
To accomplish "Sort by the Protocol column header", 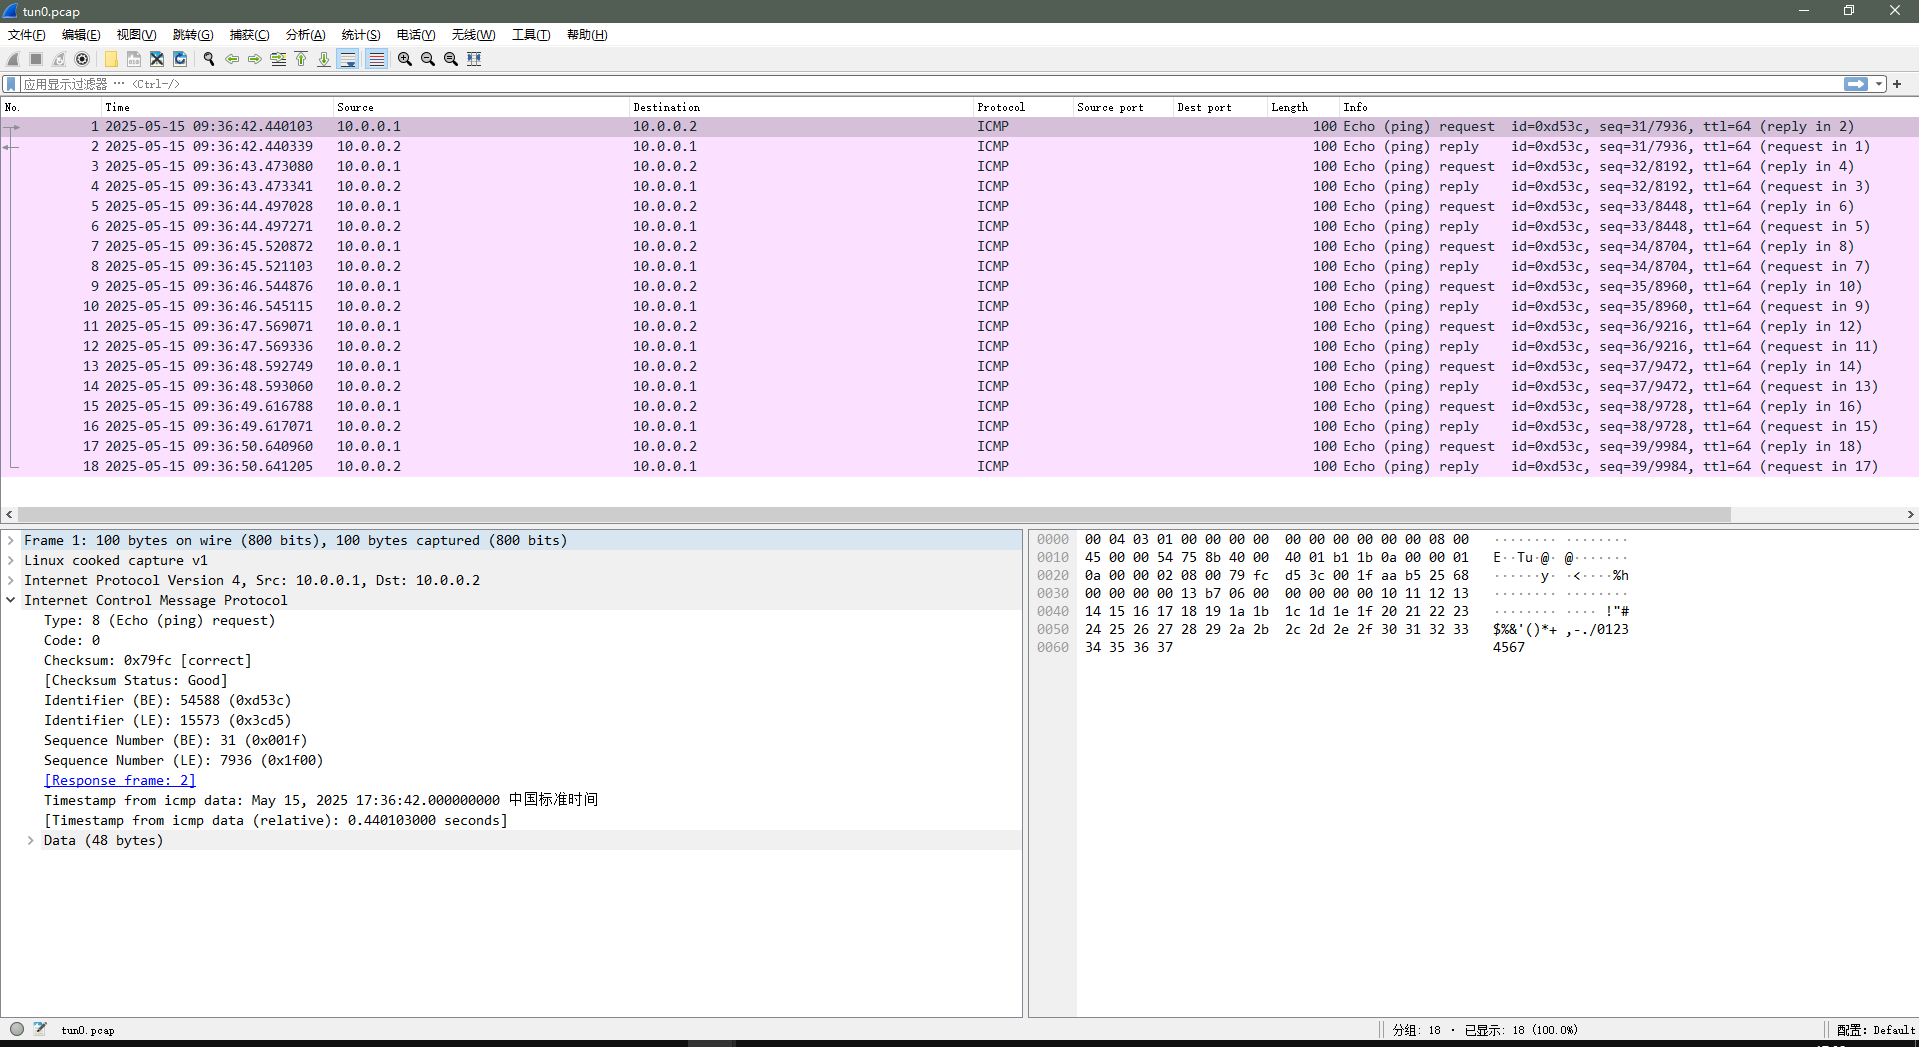I will (x=1023, y=107).
